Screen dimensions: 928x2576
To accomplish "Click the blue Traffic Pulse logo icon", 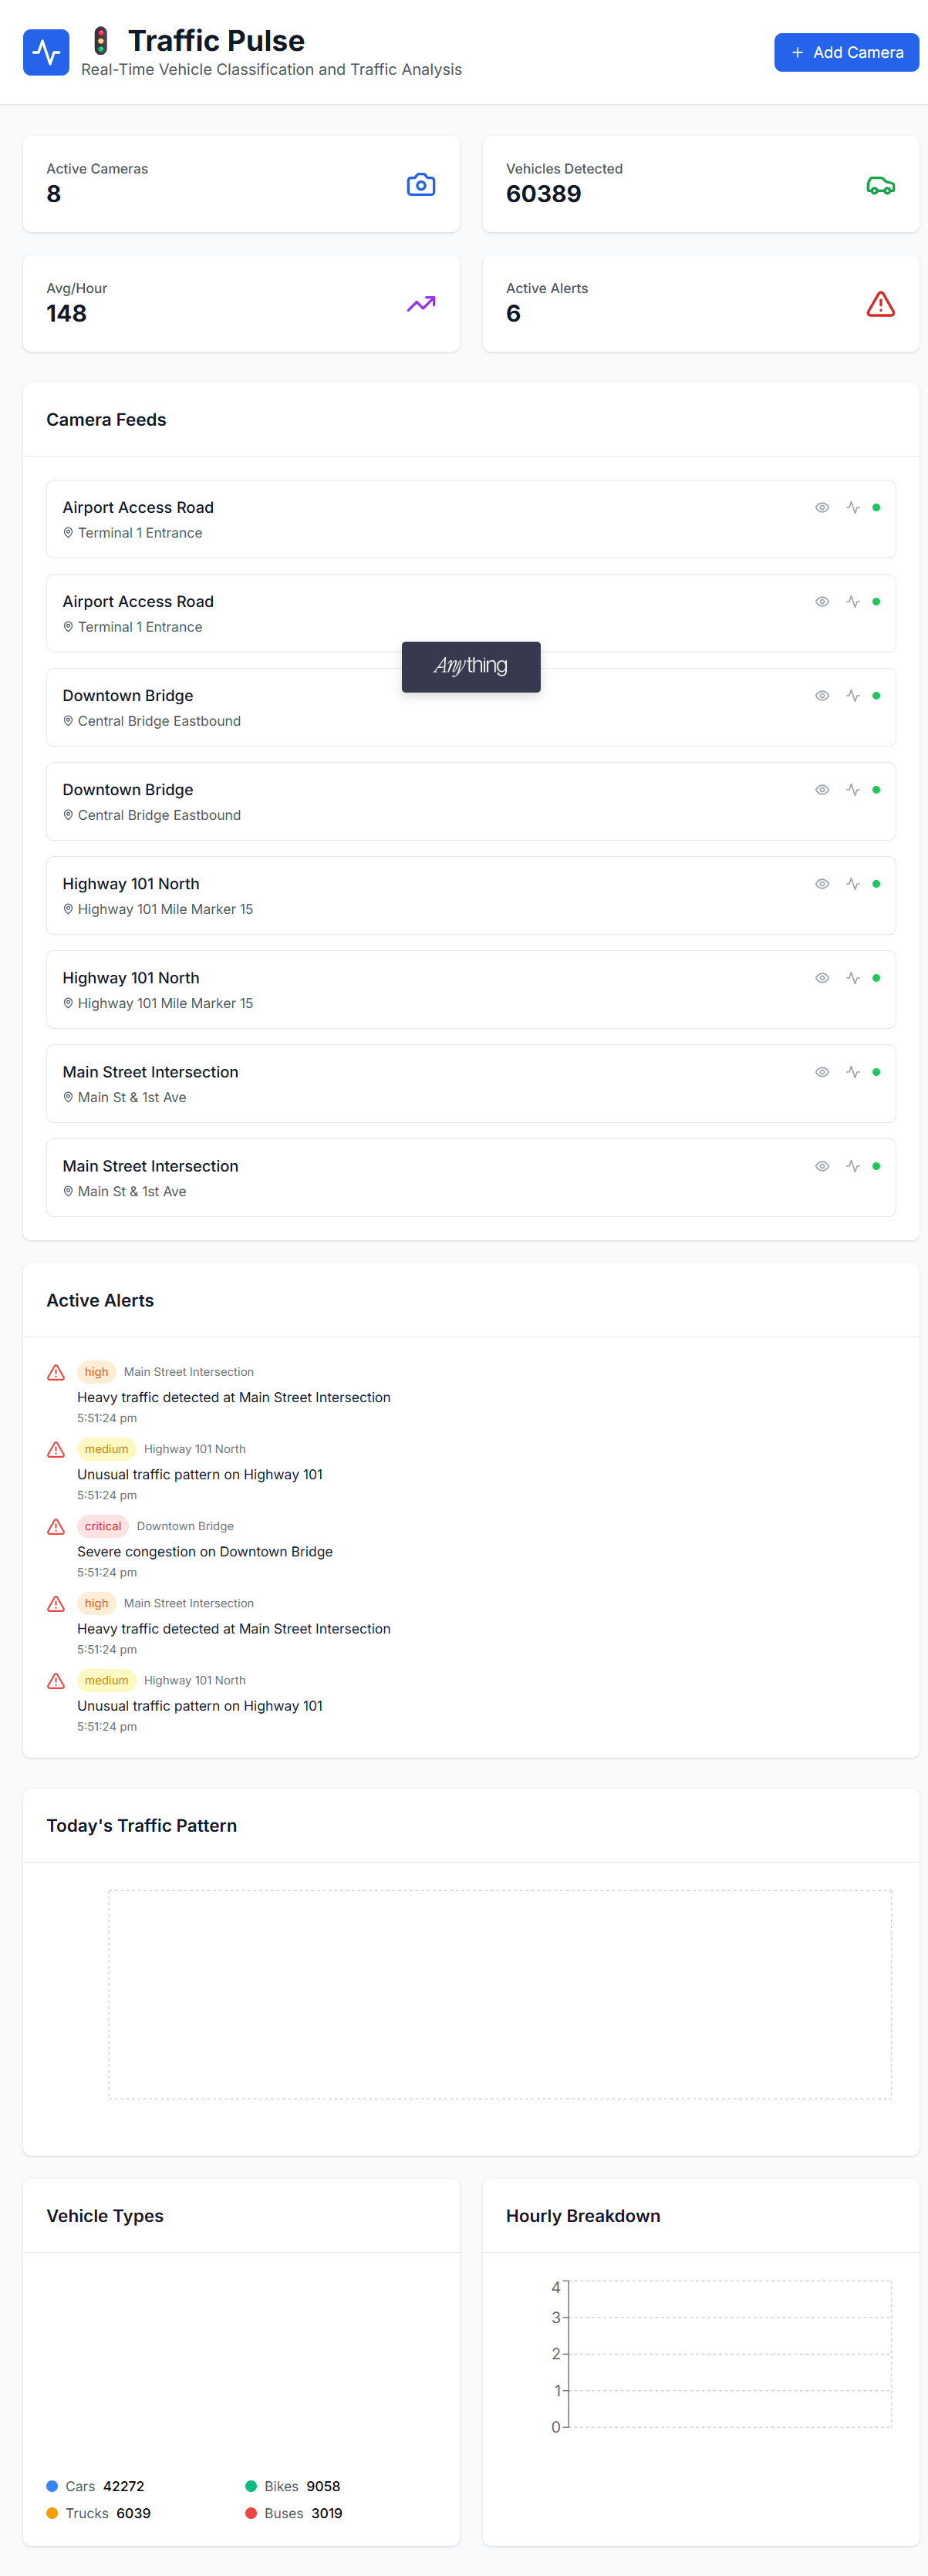I will 46,52.
